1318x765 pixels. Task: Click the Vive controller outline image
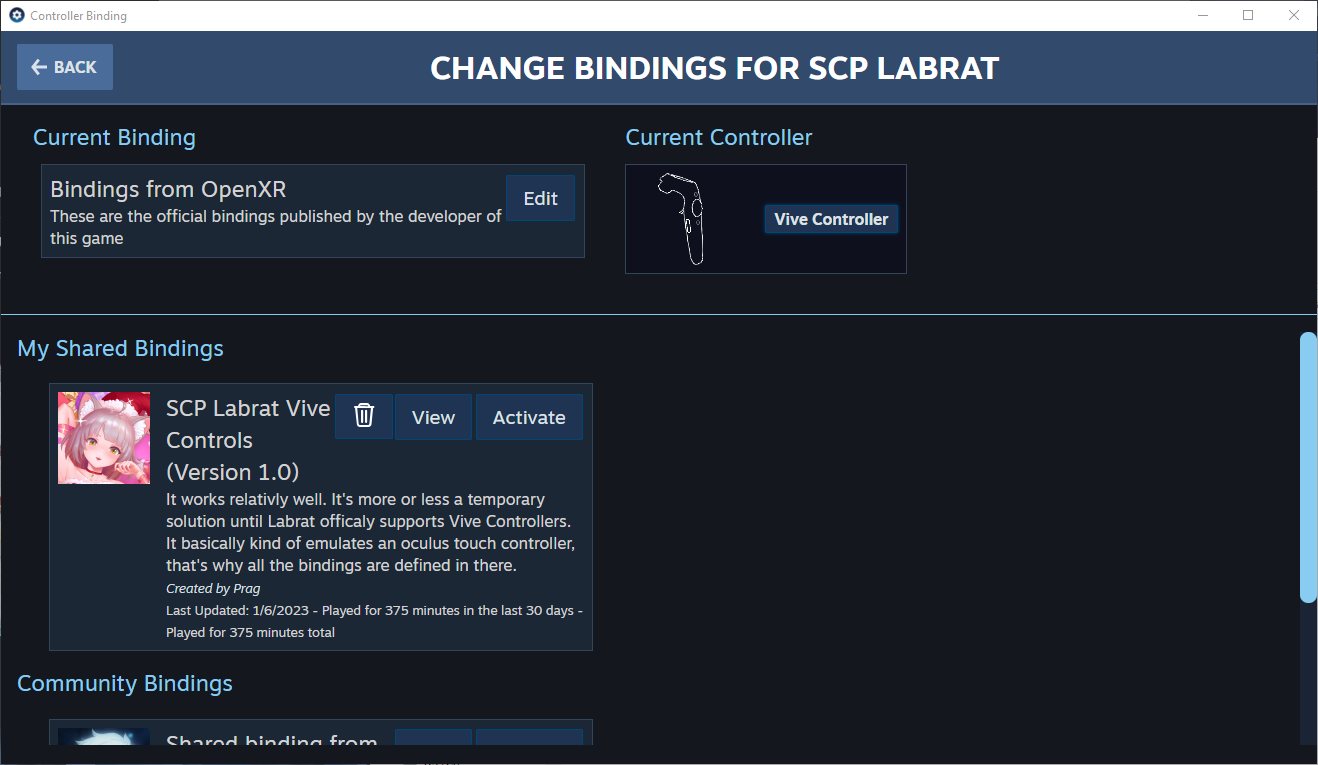click(682, 218)
